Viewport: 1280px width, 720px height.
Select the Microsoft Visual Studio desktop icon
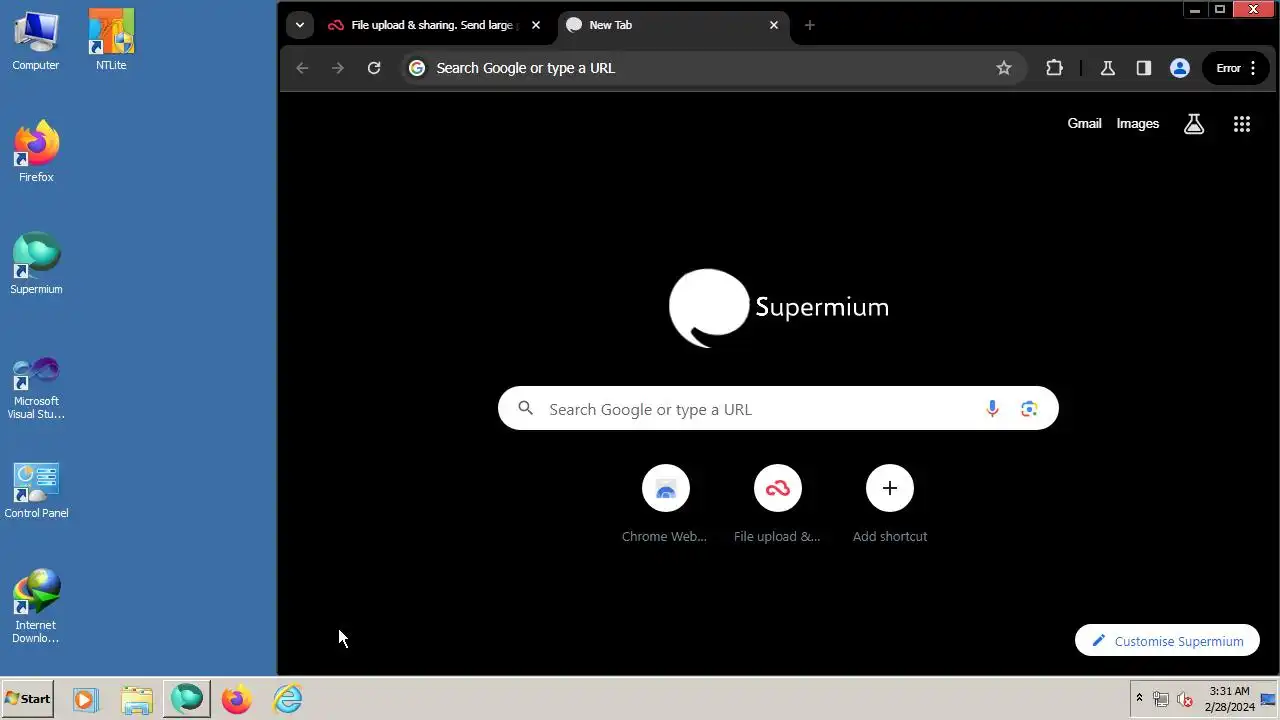tap(36, 388)
